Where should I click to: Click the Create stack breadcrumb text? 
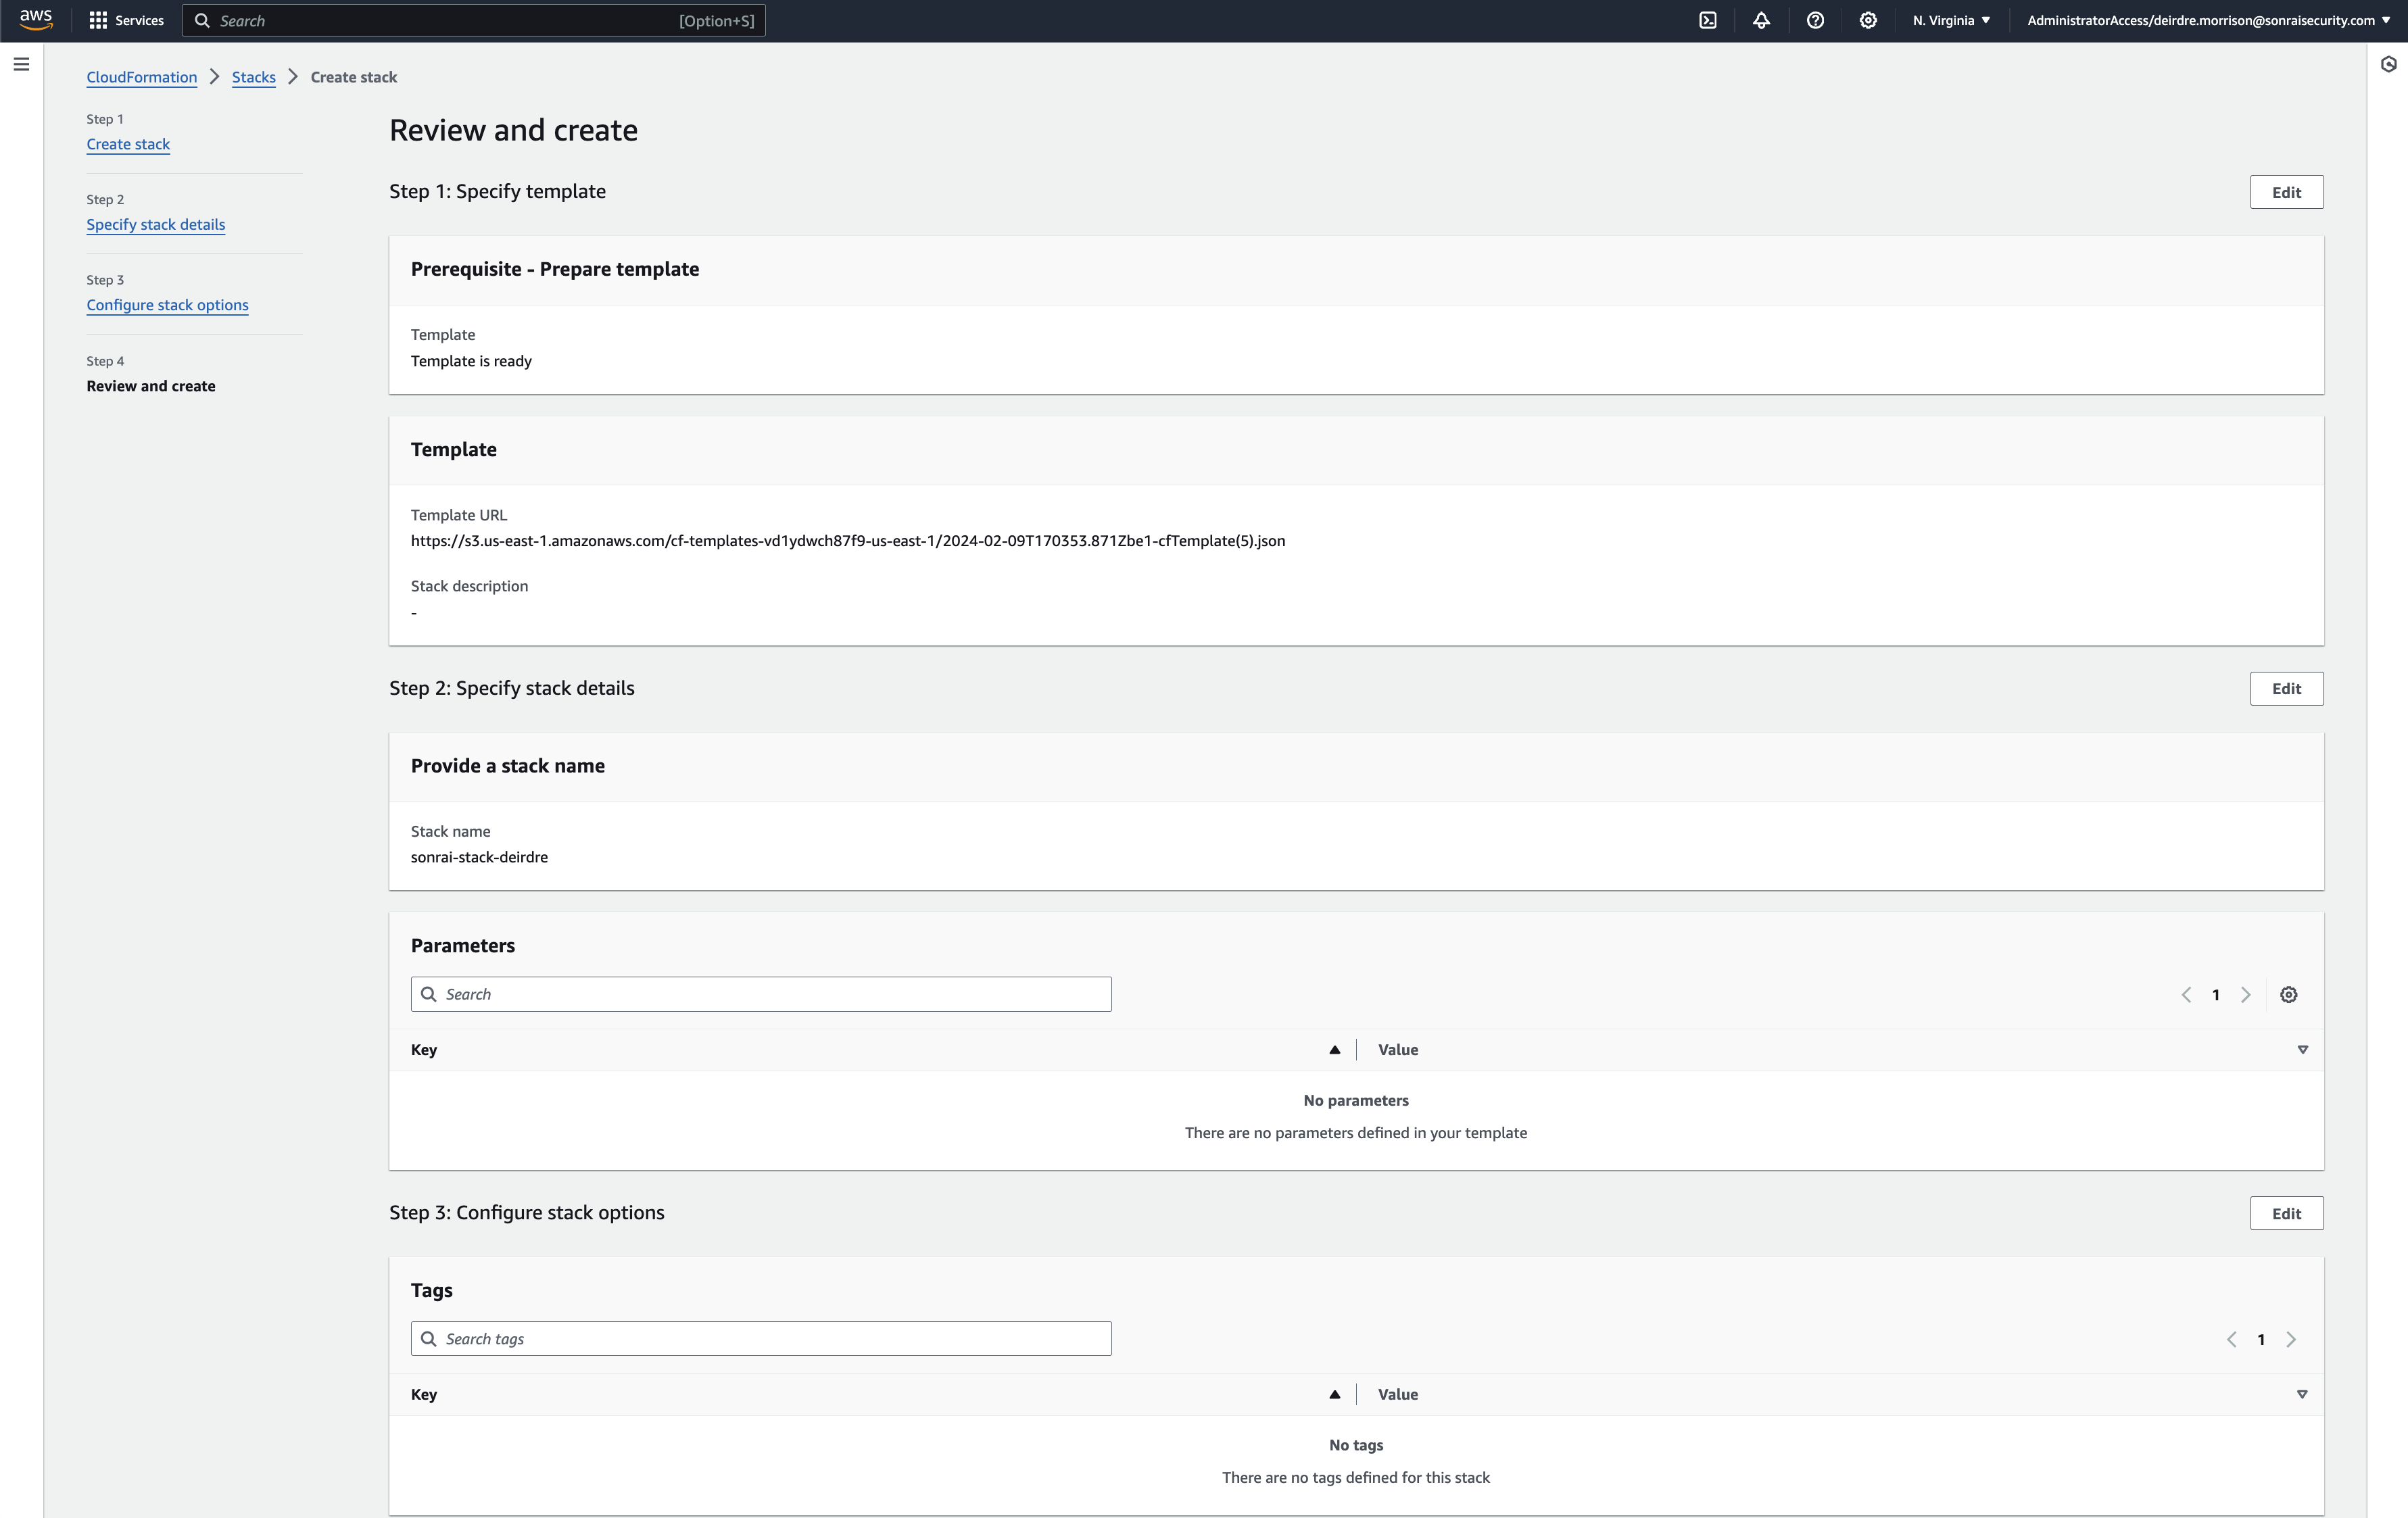tap(353, 77)
